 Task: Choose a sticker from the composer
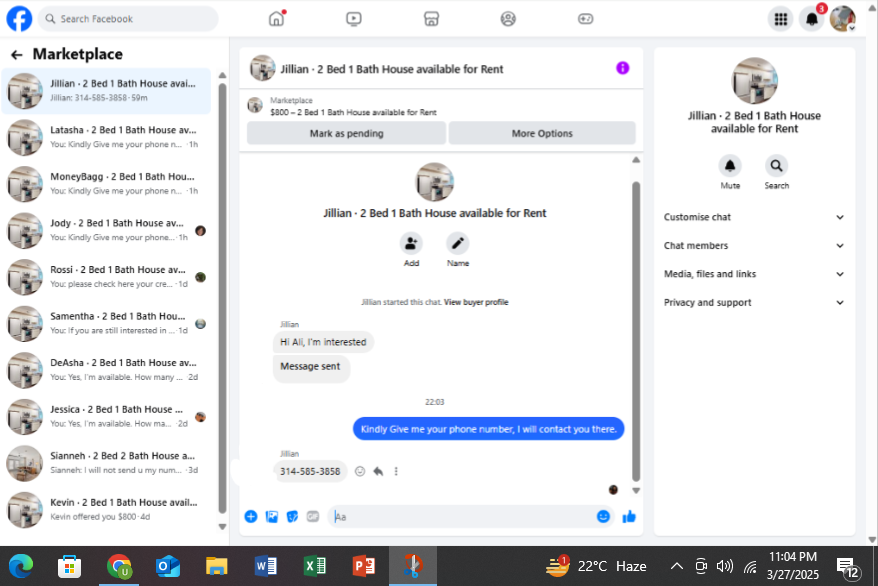click(292, 517)
